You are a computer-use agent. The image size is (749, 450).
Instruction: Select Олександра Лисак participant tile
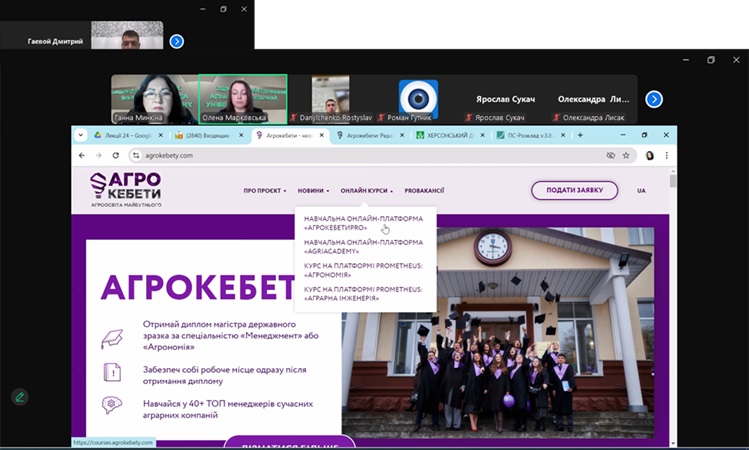coord(593,99)
